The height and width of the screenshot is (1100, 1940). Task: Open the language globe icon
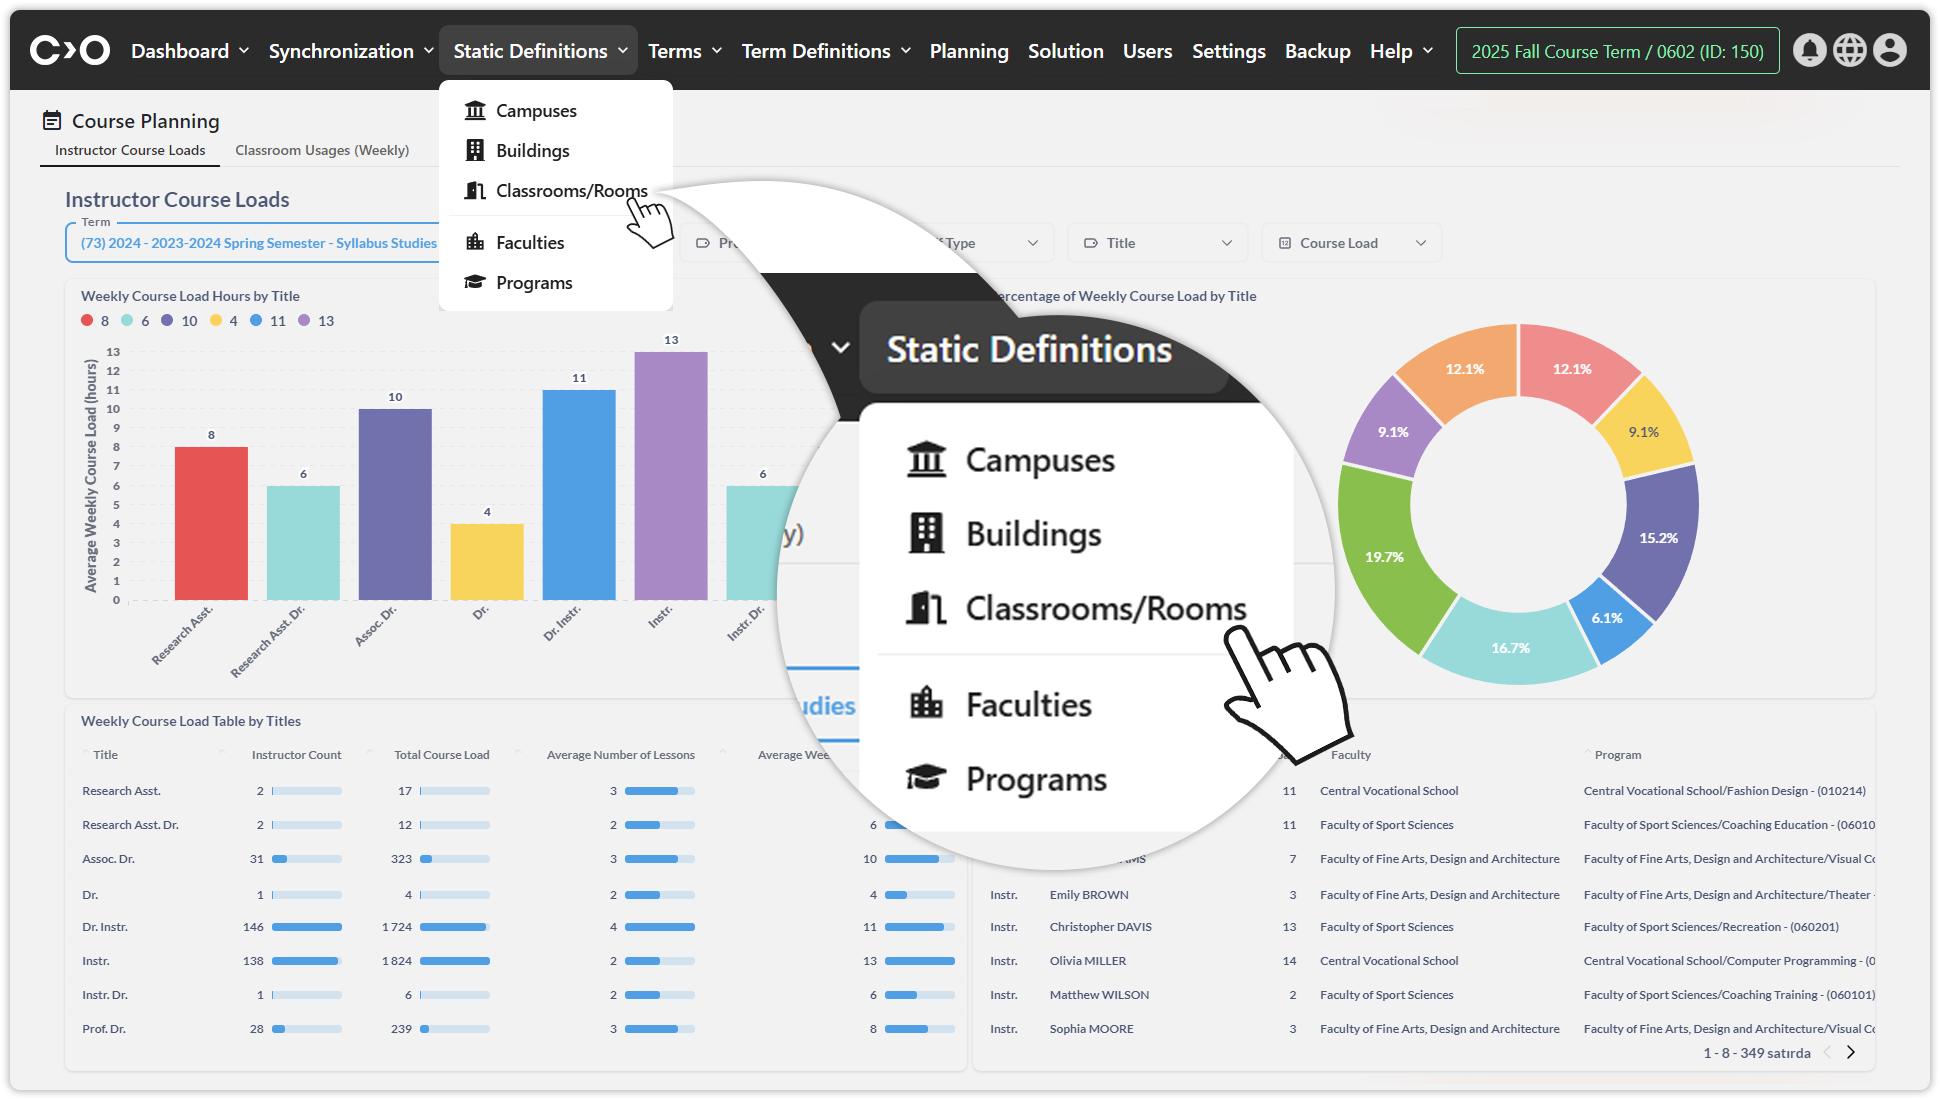pyautogui.click(x=1849, y=50)
